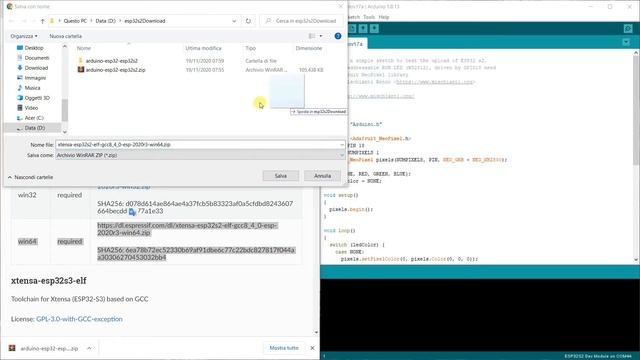
Task: Sort files by the Tipo column
Action: click(250, 48)
